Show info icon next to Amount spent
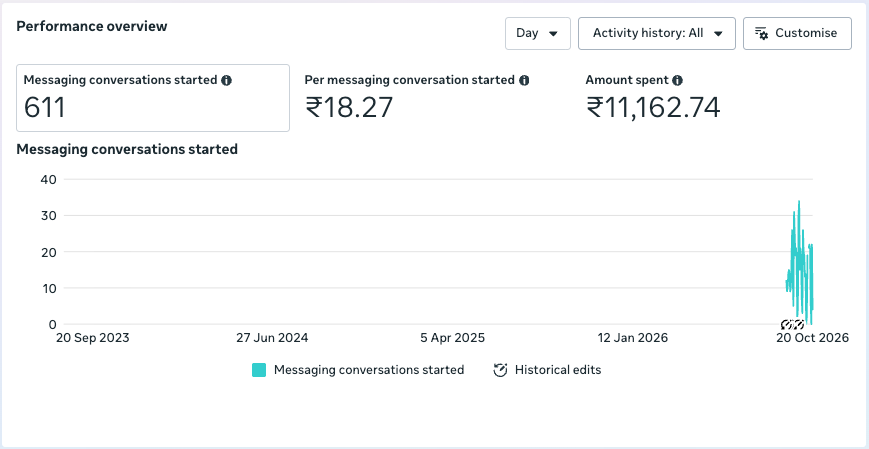 pyautogui.click(x=677, y=80)
